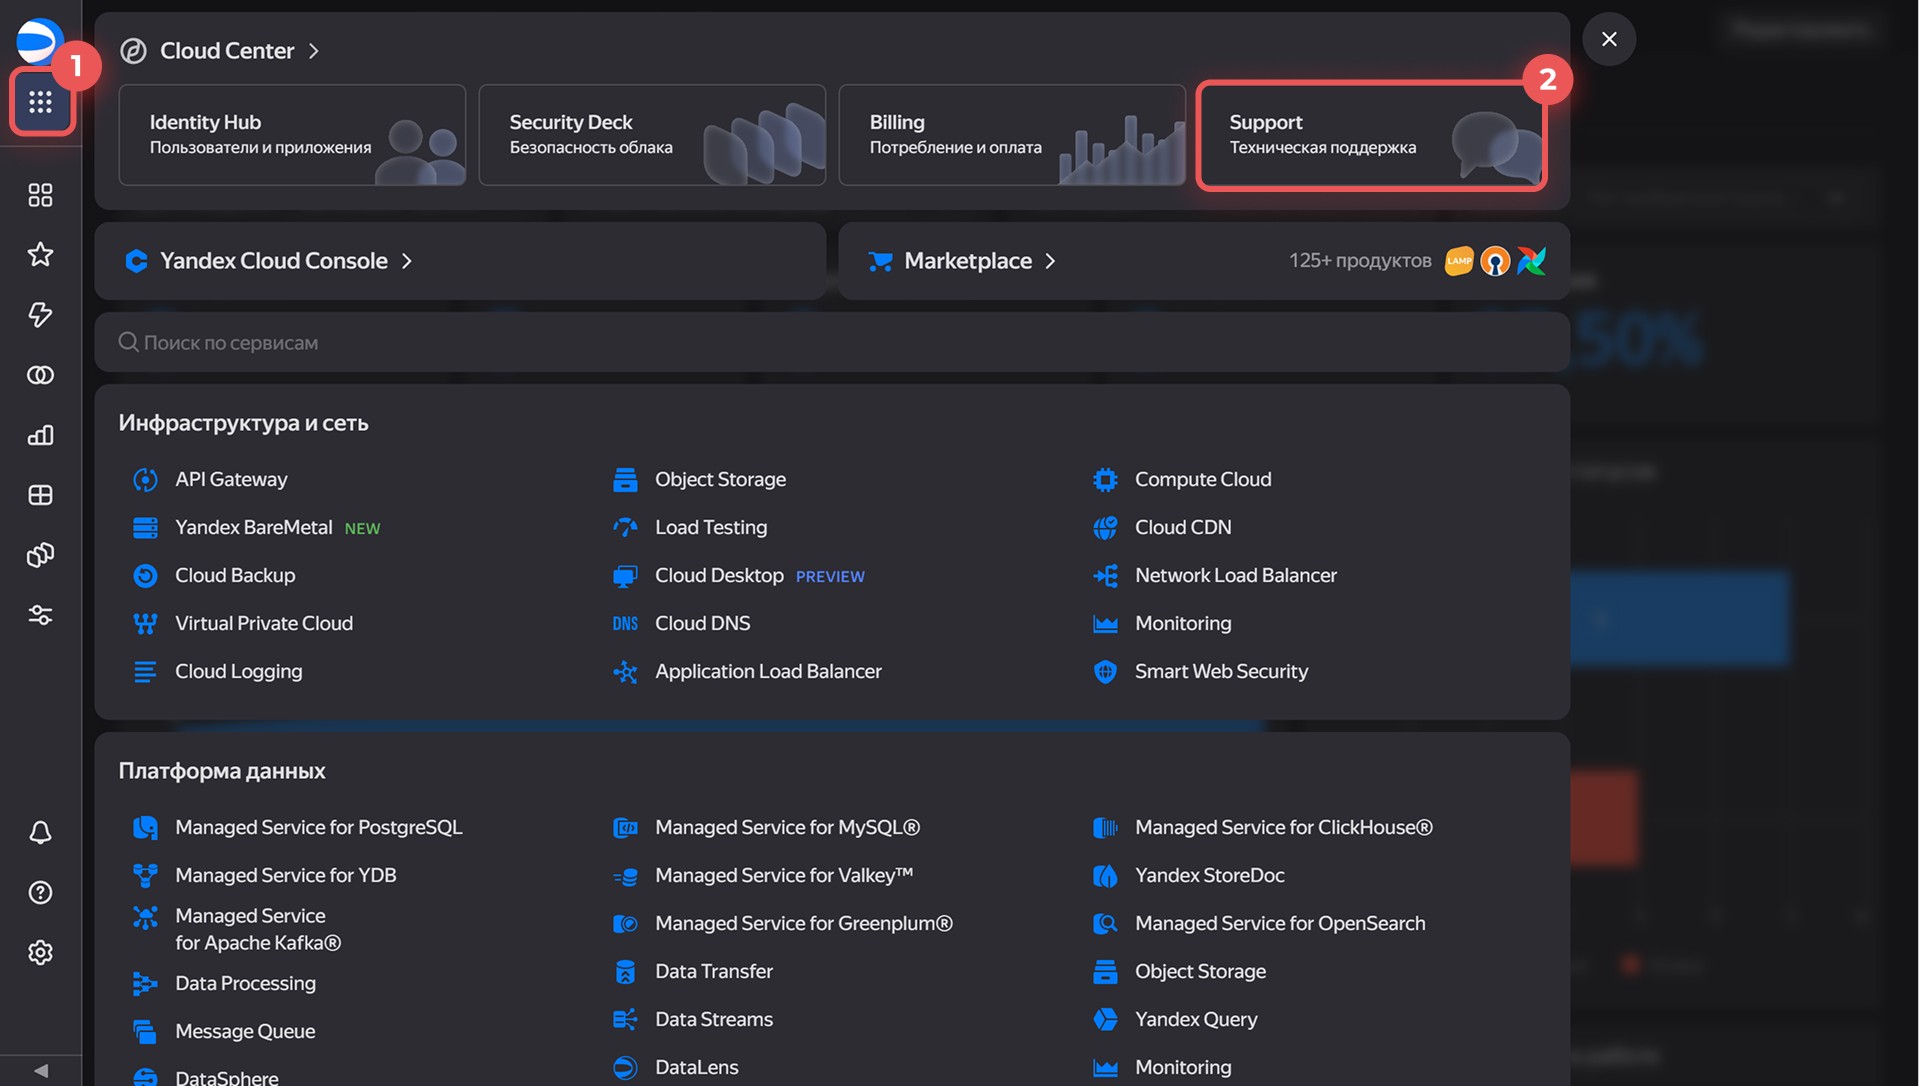Click the Load Testing icon
The width and height of the screenshot is (1919, 1086).
pyautogui.click(x=625, y=527)
